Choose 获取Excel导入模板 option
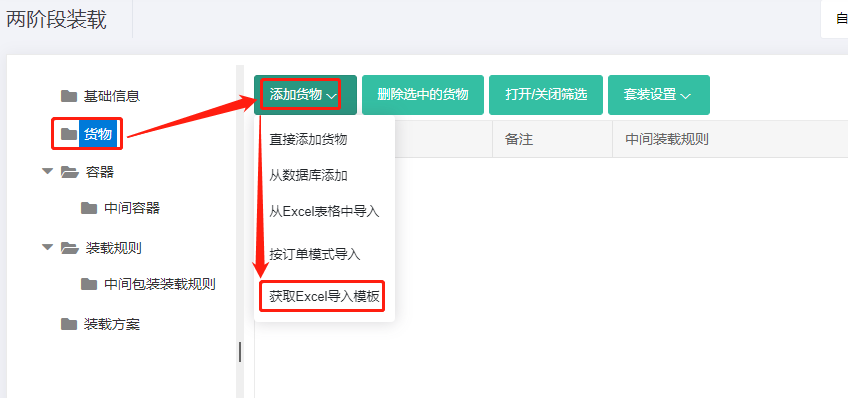Screen dimensions: 848x398 click(324, 296)
